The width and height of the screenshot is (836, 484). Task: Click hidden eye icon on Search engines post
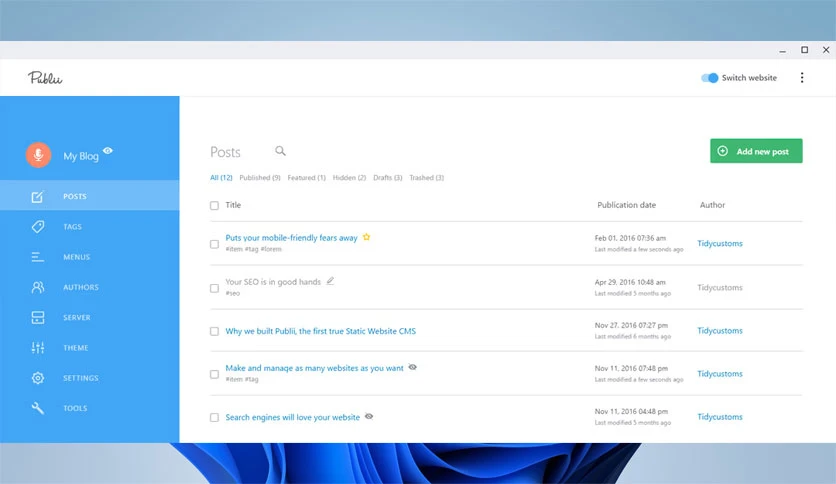[369, 416]
